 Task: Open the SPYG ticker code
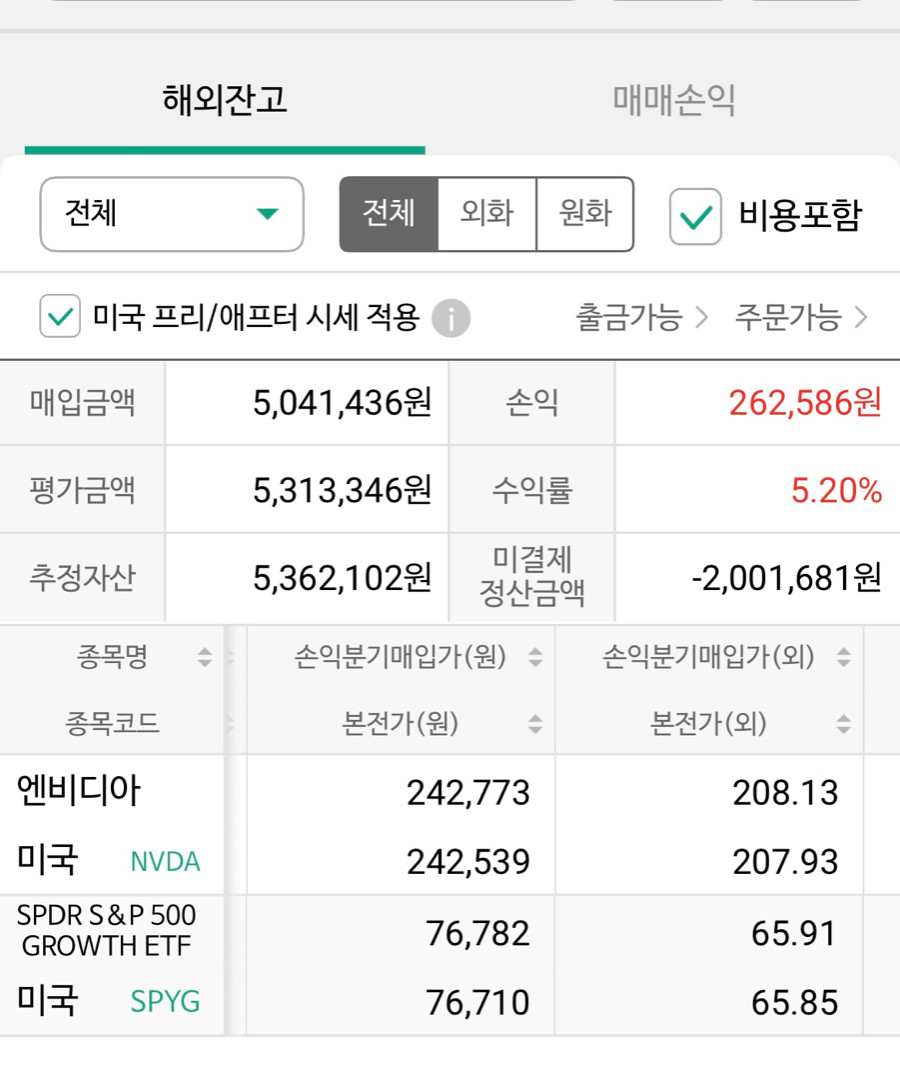click(165, 1002)
